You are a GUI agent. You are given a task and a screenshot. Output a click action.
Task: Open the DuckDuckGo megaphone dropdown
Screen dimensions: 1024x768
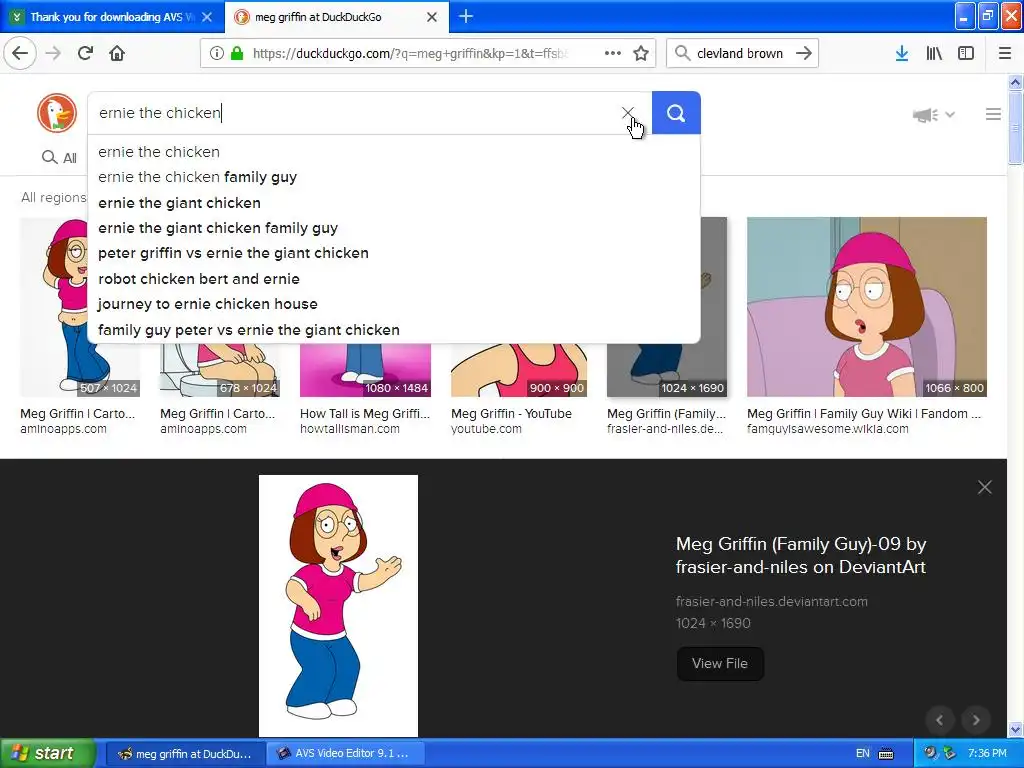pyautogui.click(x=933, y=115)
